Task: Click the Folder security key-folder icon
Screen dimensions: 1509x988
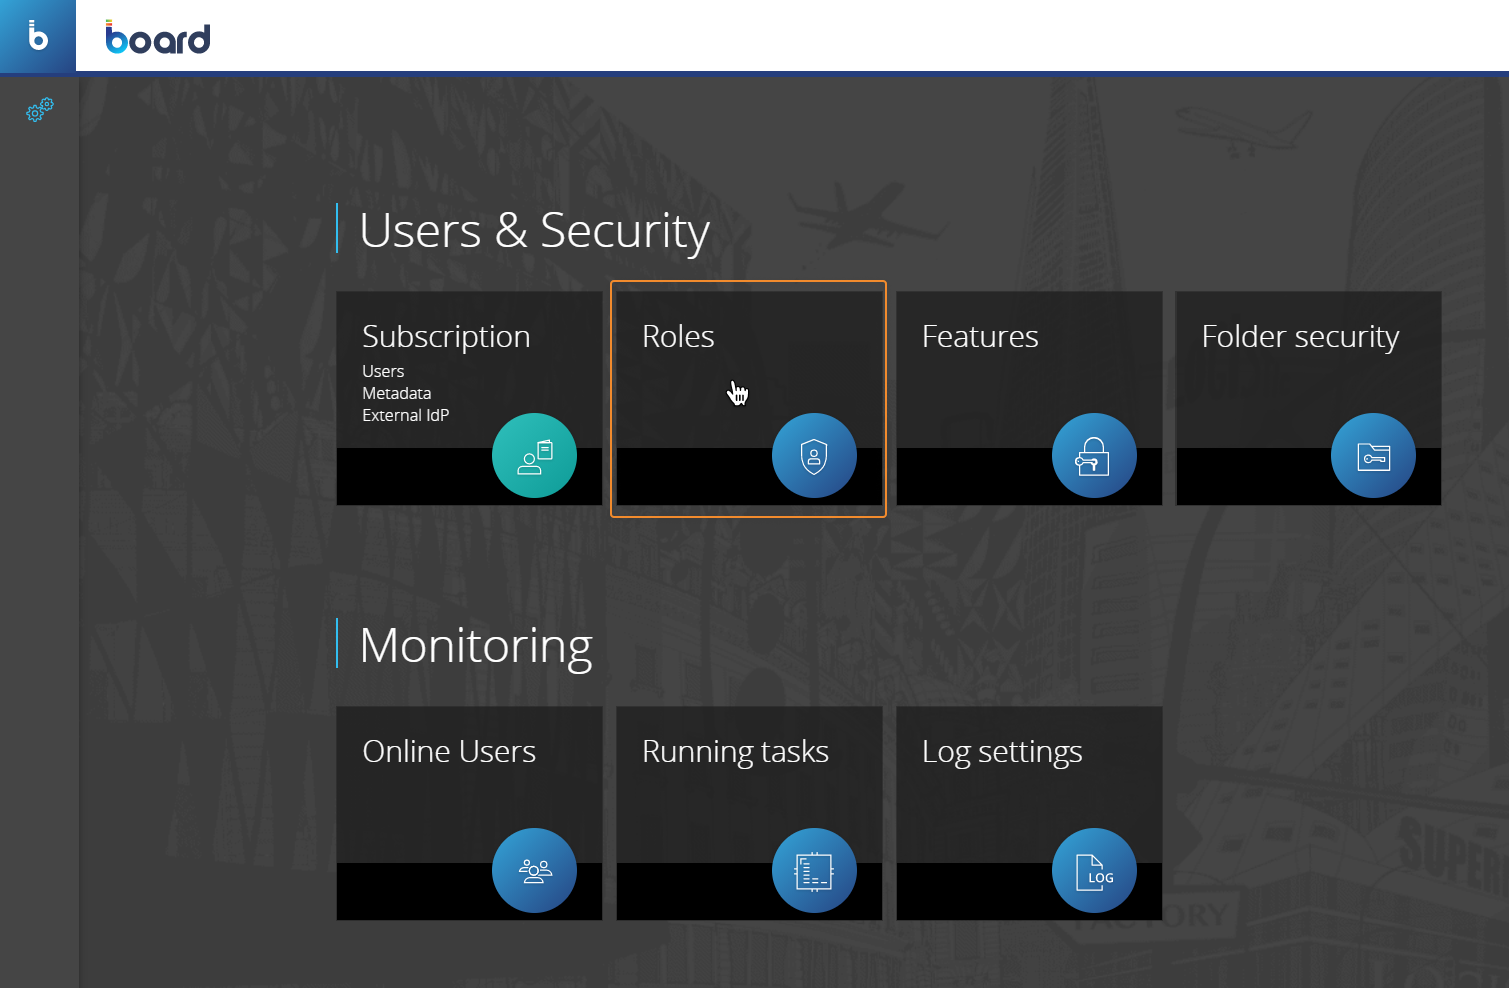Action: click(x=1373, y=456)
